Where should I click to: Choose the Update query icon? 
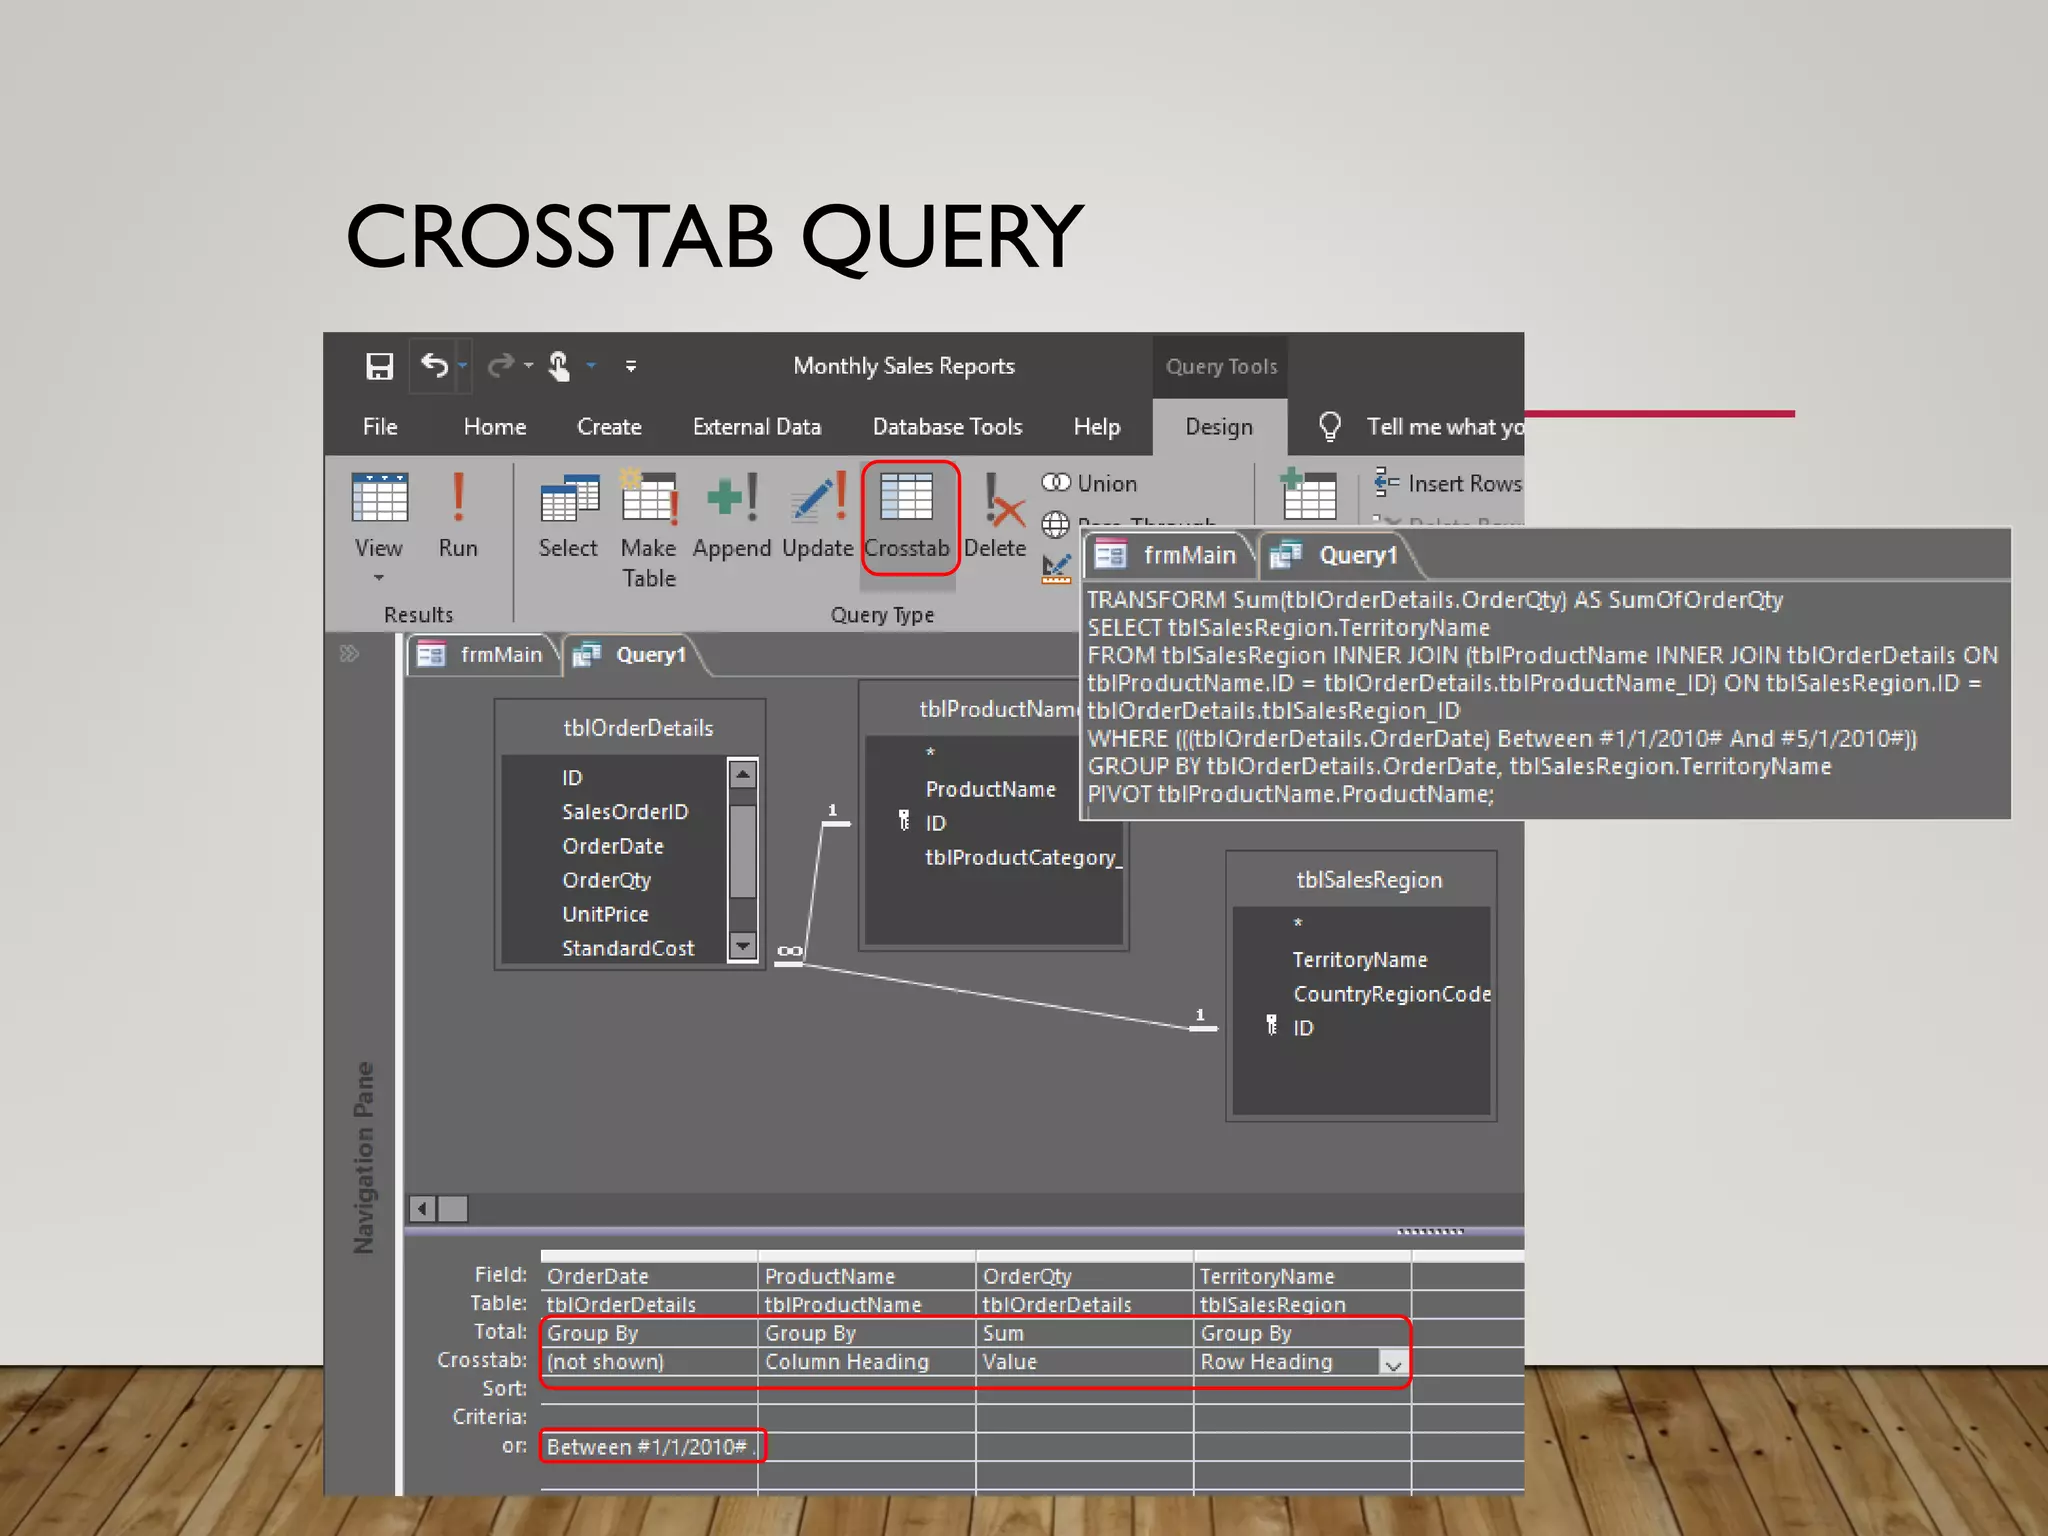tap(818, 497)
